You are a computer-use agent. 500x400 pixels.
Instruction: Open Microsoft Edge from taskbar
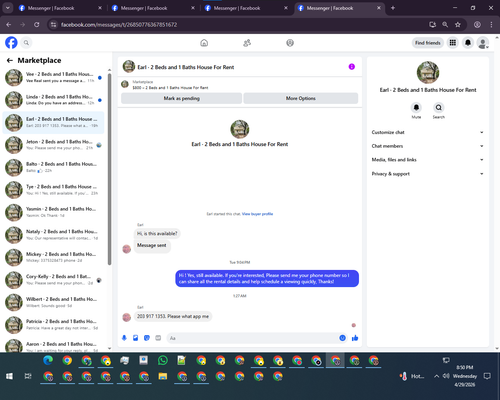pyautogui.click(x=48, y=360)
